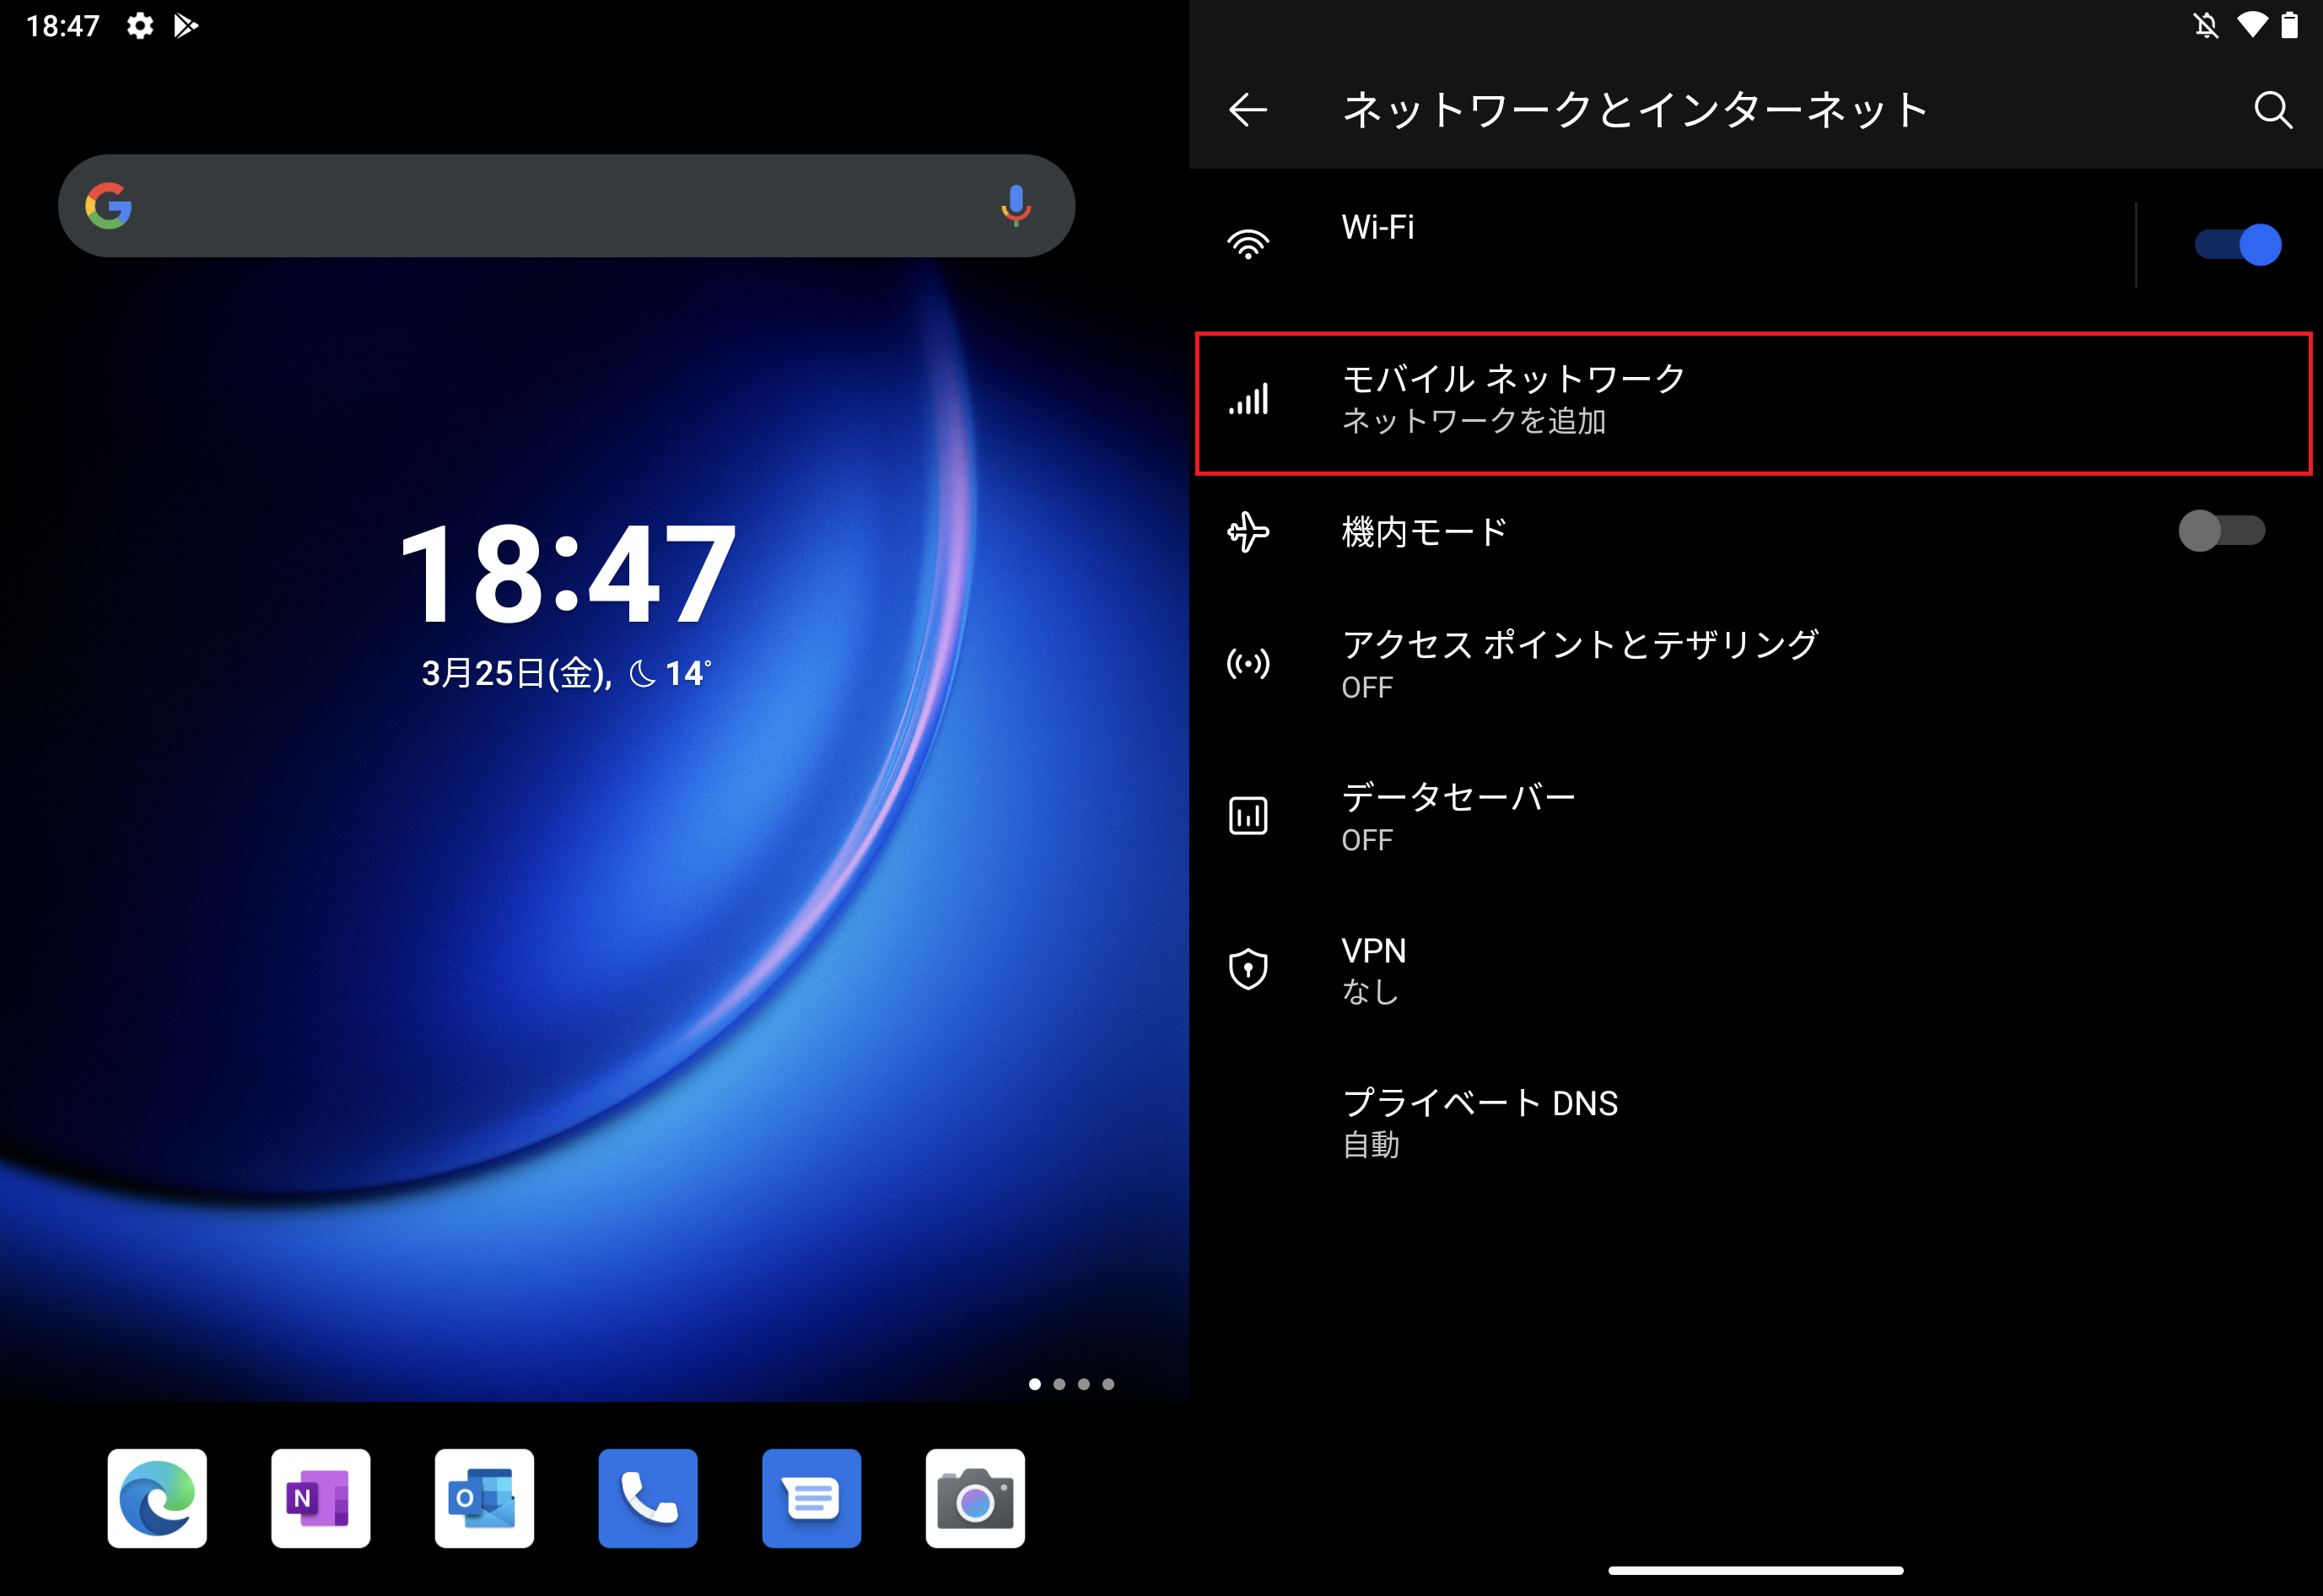
Task: Click the mobile signal bars icon
Action: tap(1248, 398)
